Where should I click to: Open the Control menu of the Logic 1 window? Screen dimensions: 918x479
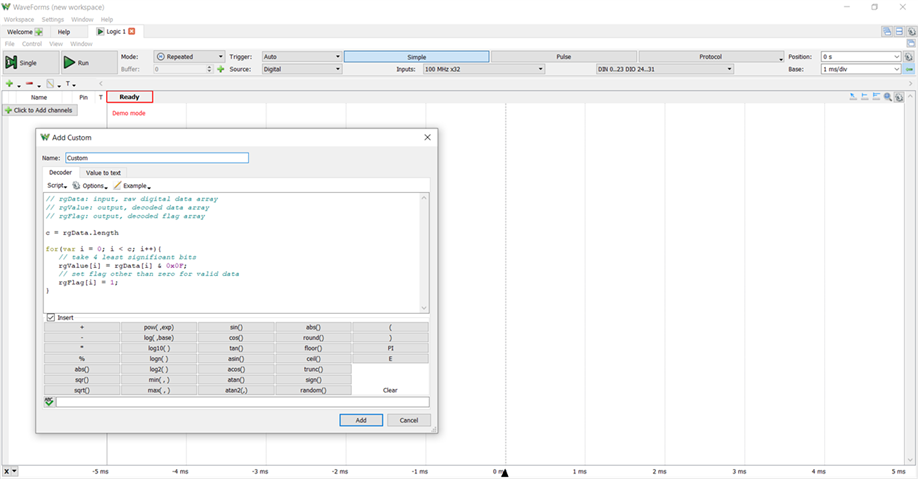pyautogui.click(x=32, y=44)
